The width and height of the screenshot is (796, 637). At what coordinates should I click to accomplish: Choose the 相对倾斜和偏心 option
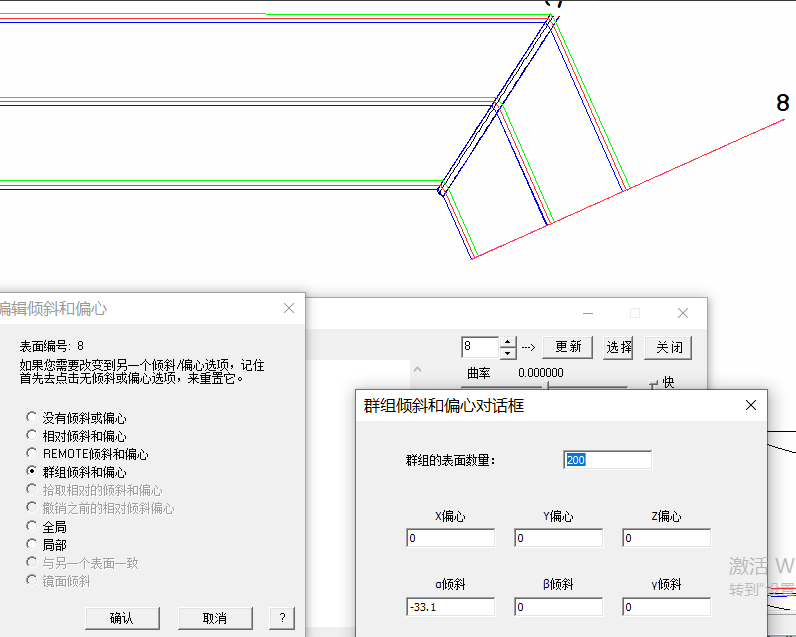32,436
